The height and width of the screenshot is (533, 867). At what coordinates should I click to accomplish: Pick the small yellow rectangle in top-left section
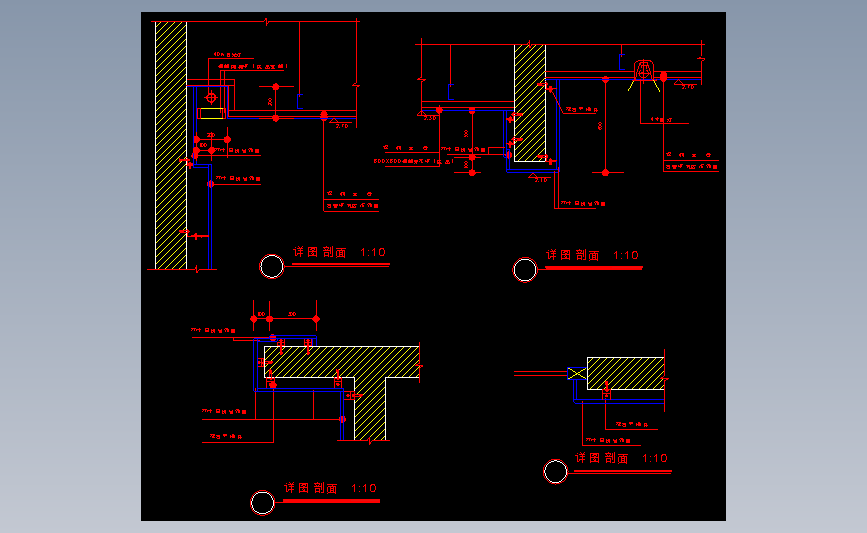pos(211,113)
